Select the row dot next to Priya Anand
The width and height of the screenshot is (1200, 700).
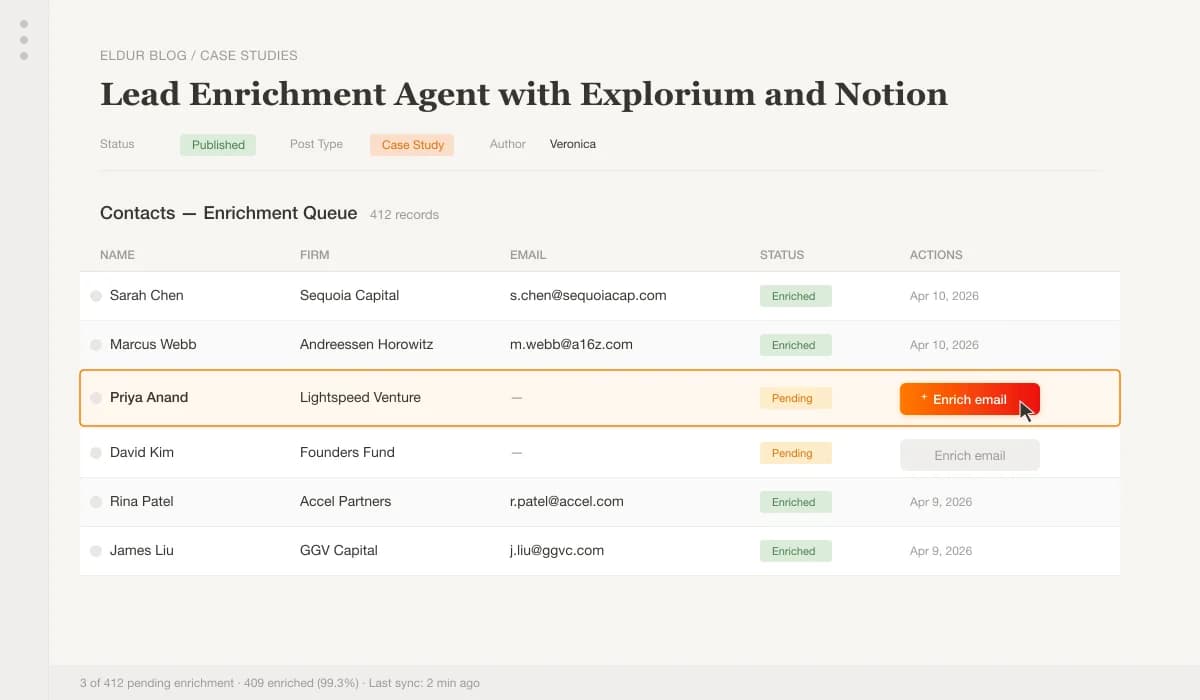(x=96, y=398)
